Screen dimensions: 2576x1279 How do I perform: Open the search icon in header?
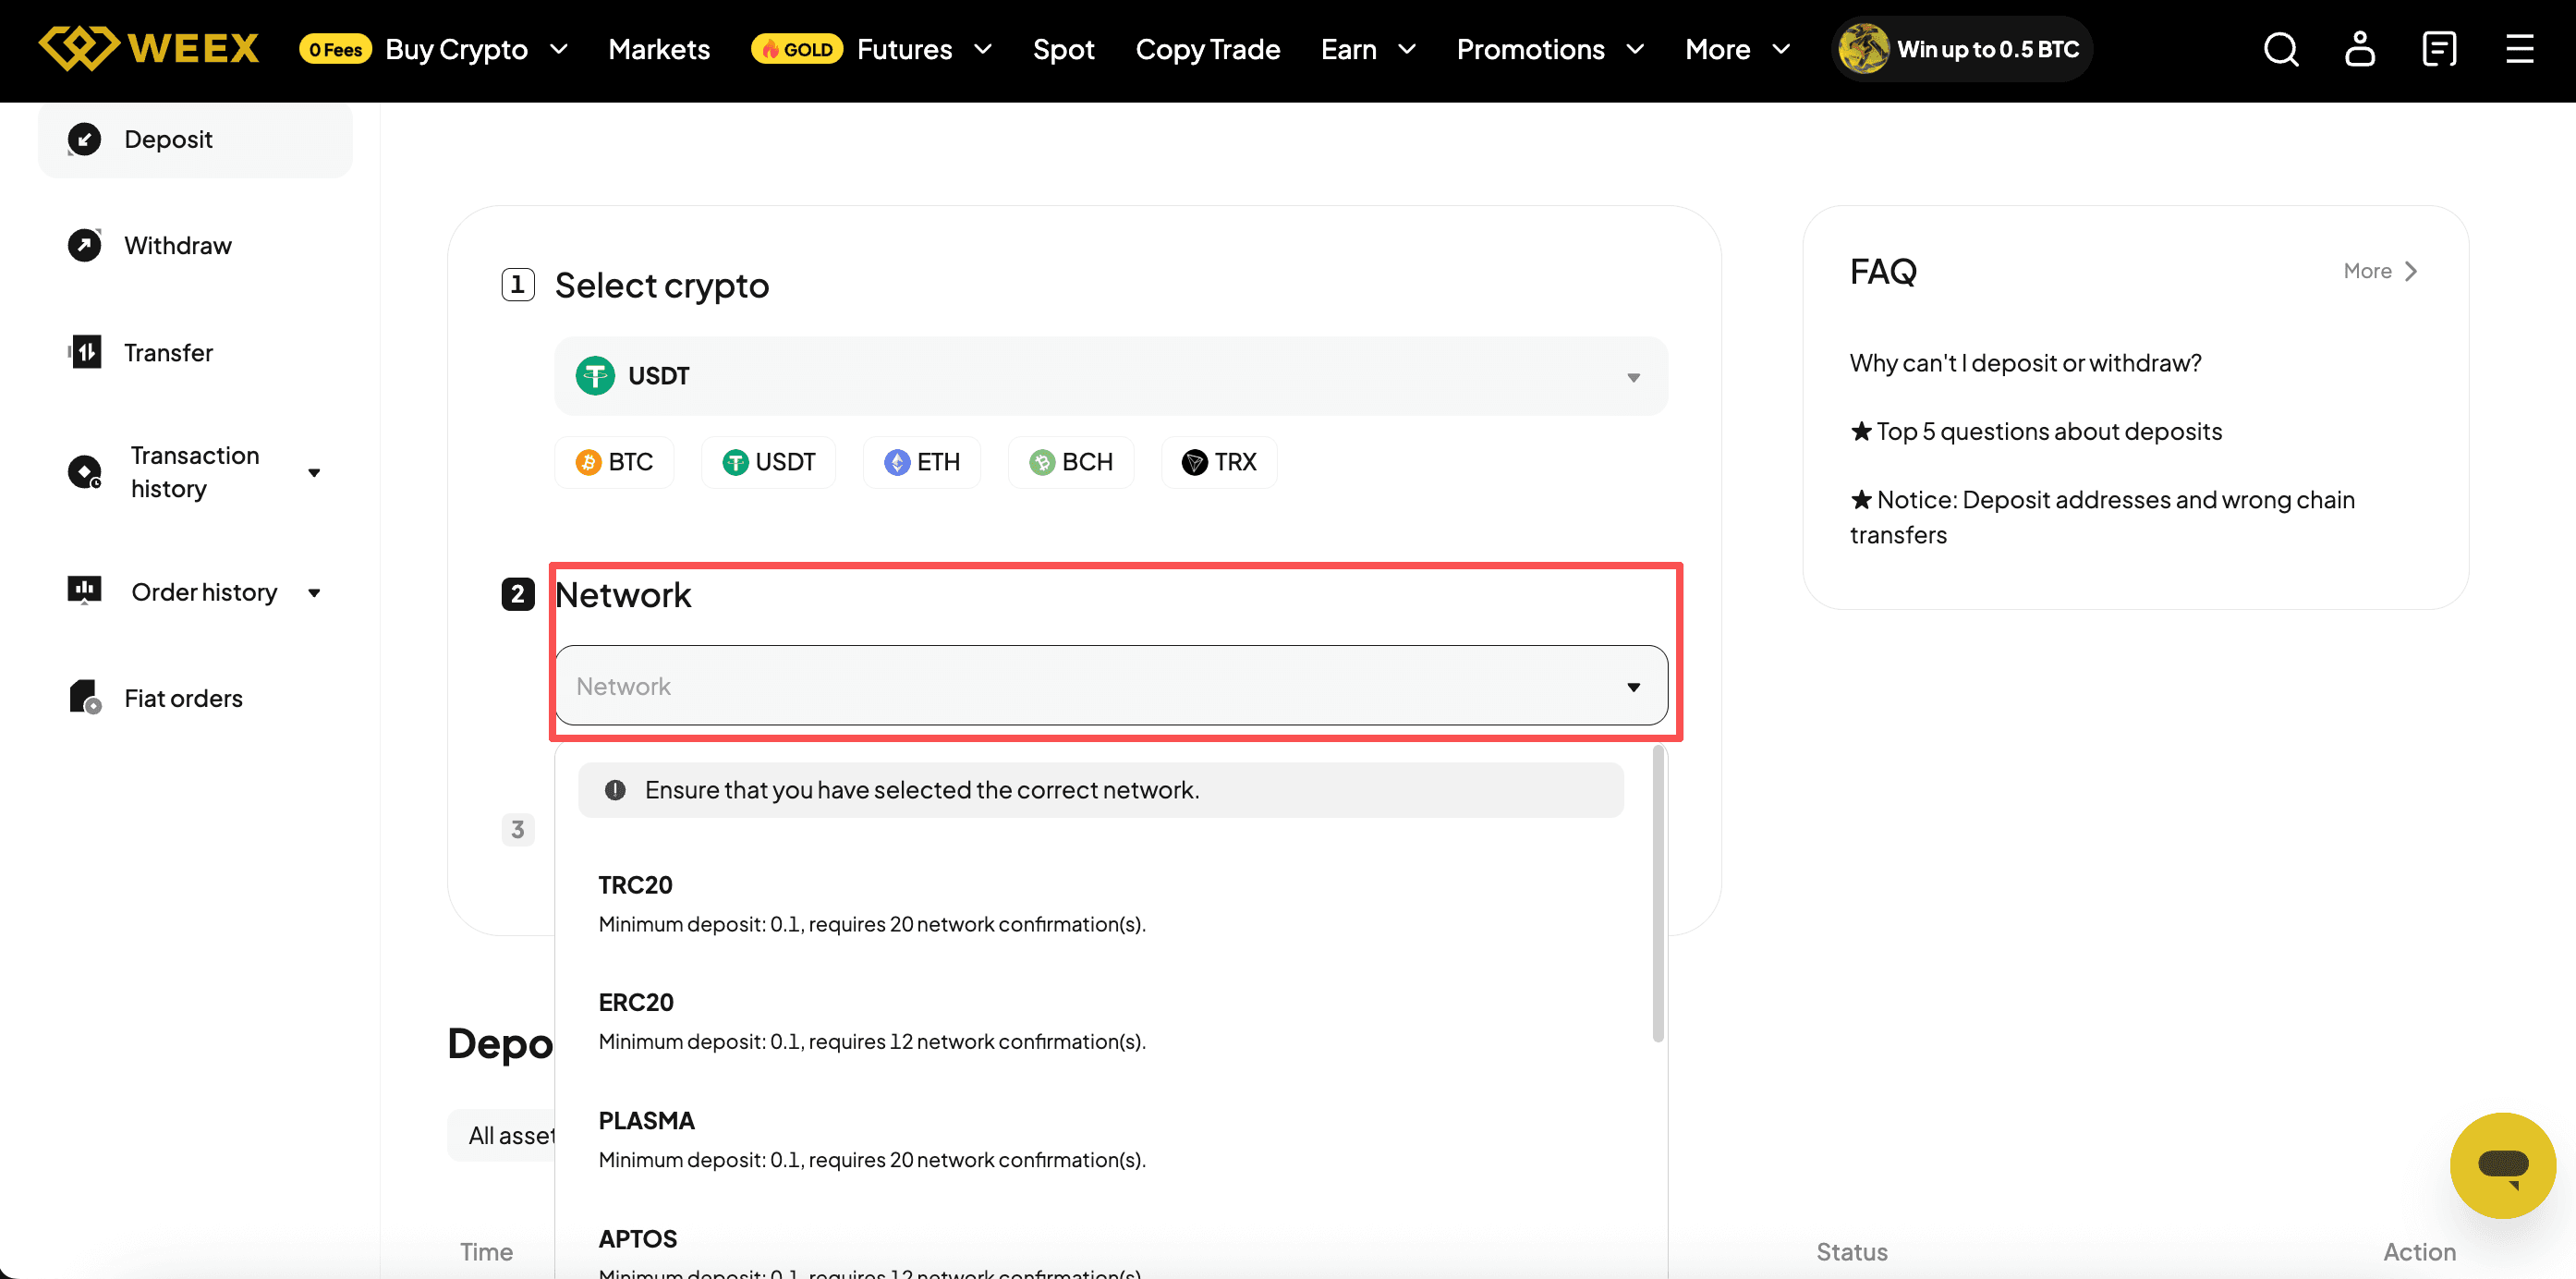pyautogui.click(x=2281, y=49)
